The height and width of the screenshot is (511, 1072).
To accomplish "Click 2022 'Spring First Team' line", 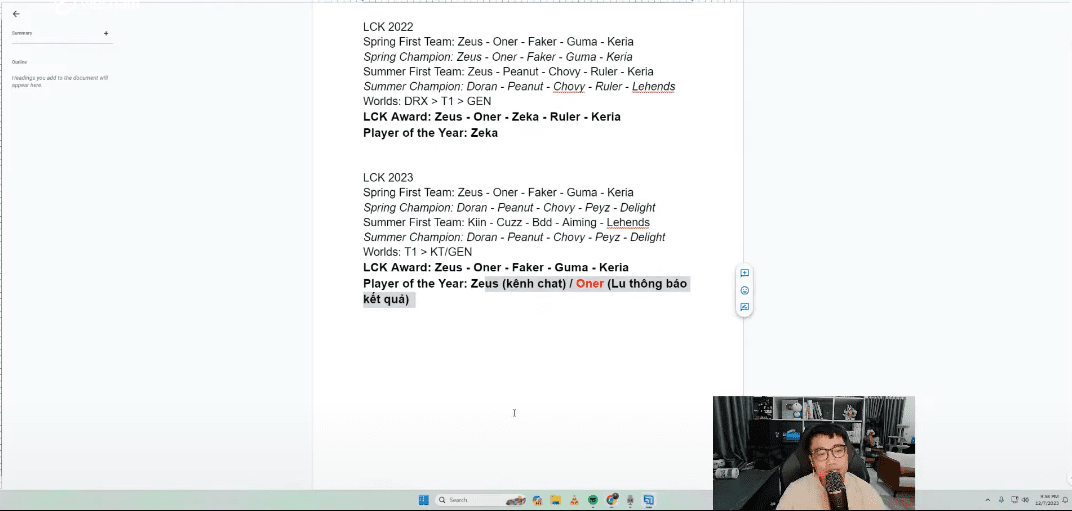I will (x=498, y=42).
